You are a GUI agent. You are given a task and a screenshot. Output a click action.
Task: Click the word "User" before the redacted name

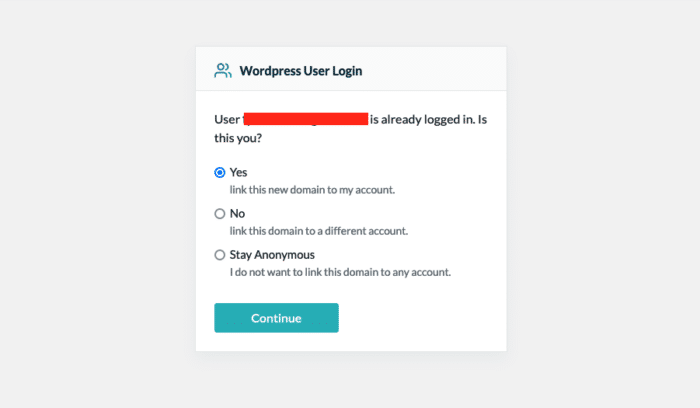pyautogui.click(x=227, y=119)
